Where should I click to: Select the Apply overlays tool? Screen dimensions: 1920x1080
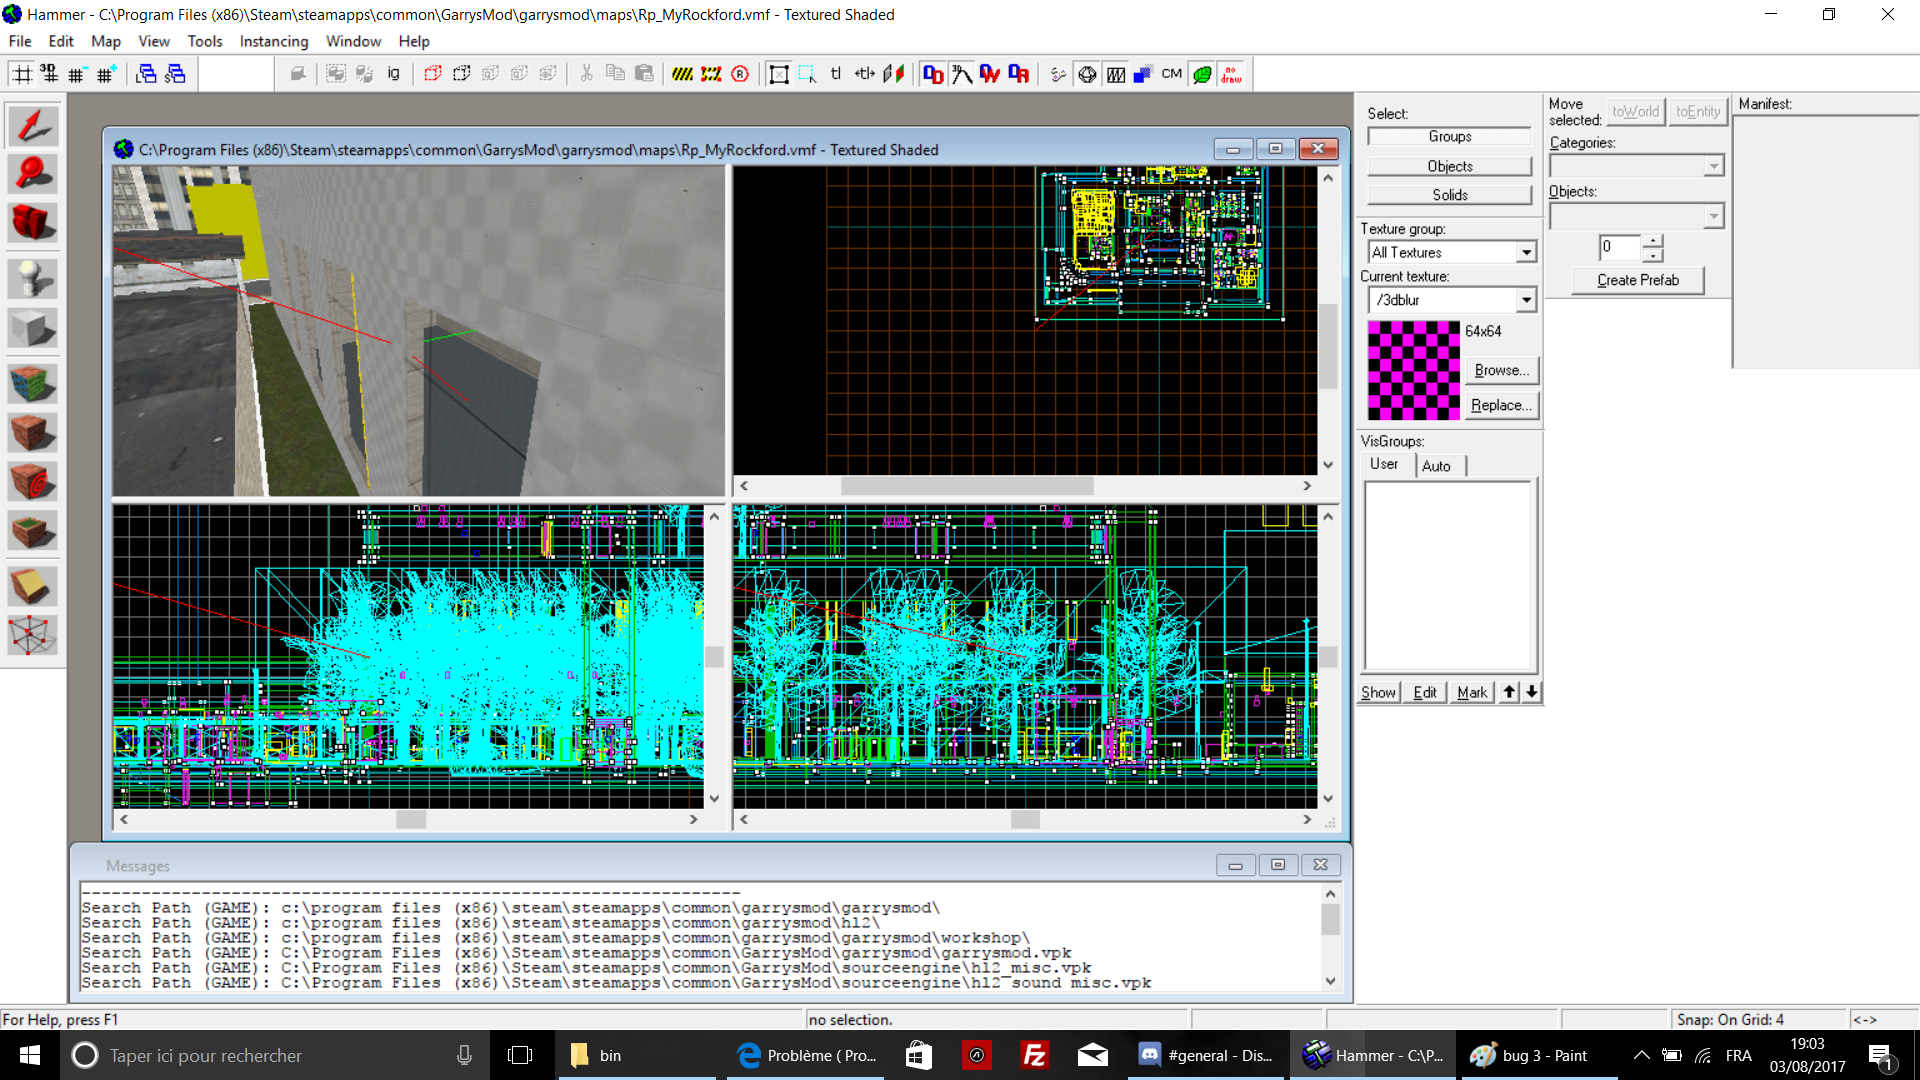pyautogui.click(x=32, y=531)
